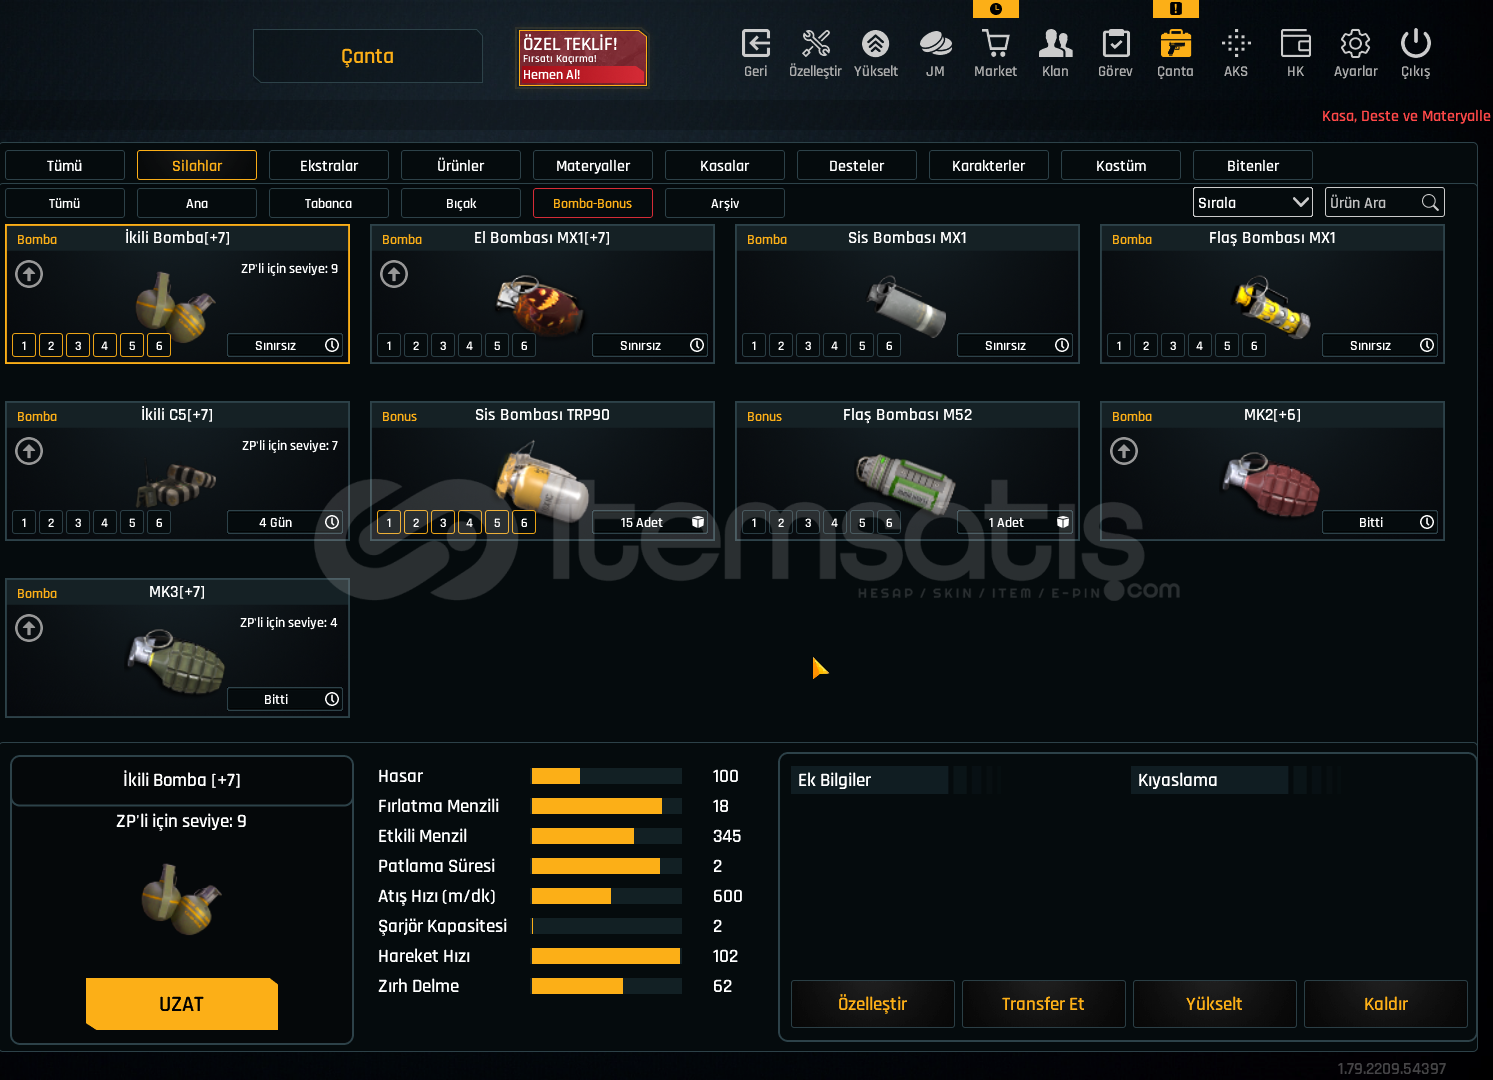Click the Ürün Ara search field

[1372, 203]
